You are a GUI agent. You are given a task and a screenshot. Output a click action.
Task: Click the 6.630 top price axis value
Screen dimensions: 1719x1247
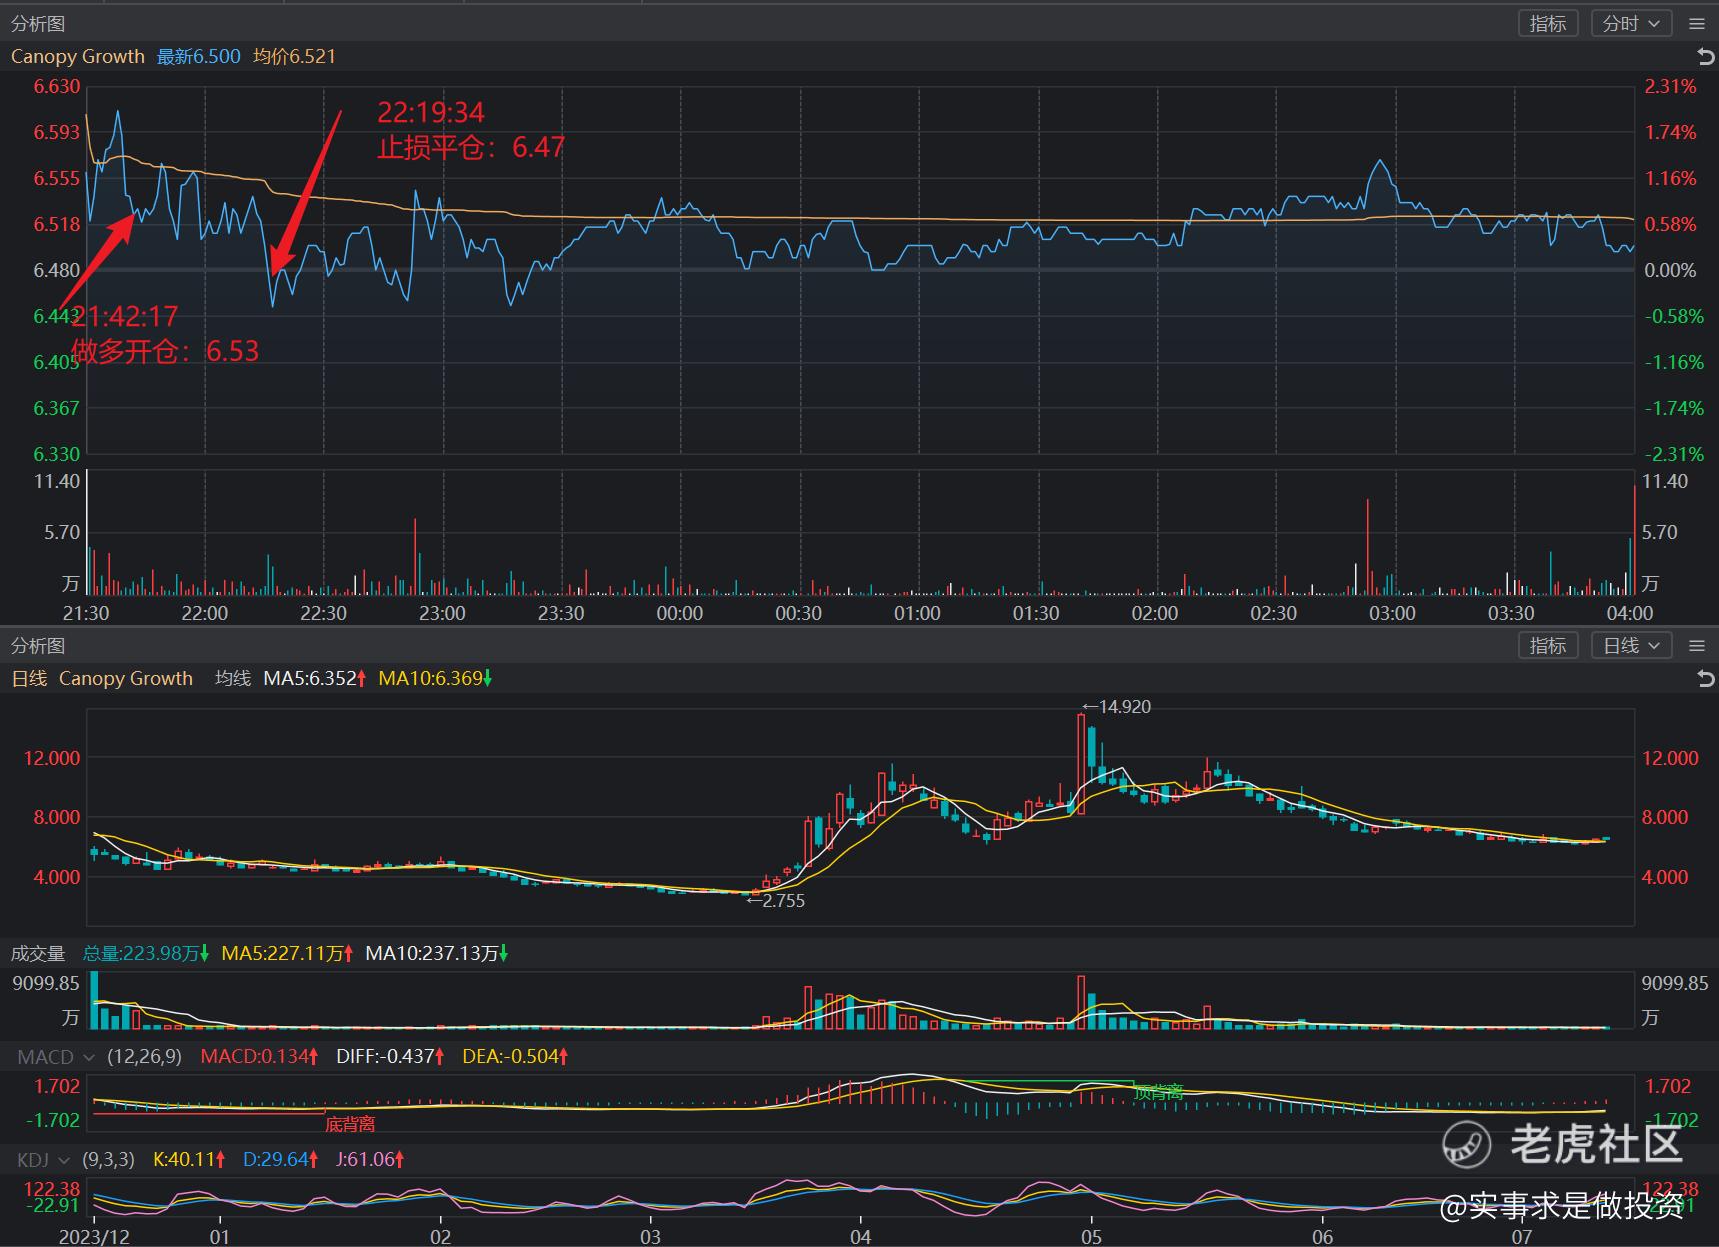pyautogui.click(x=57, y=87)
